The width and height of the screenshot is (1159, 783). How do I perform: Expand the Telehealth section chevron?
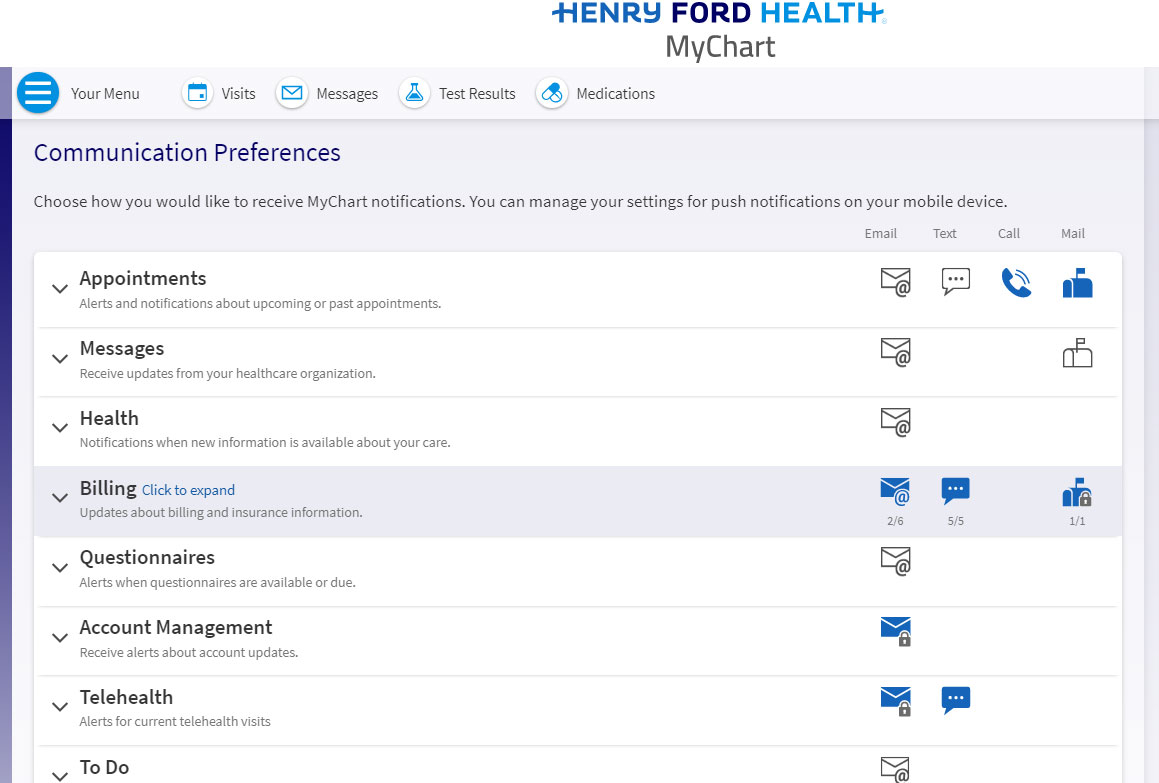[60, 707]
